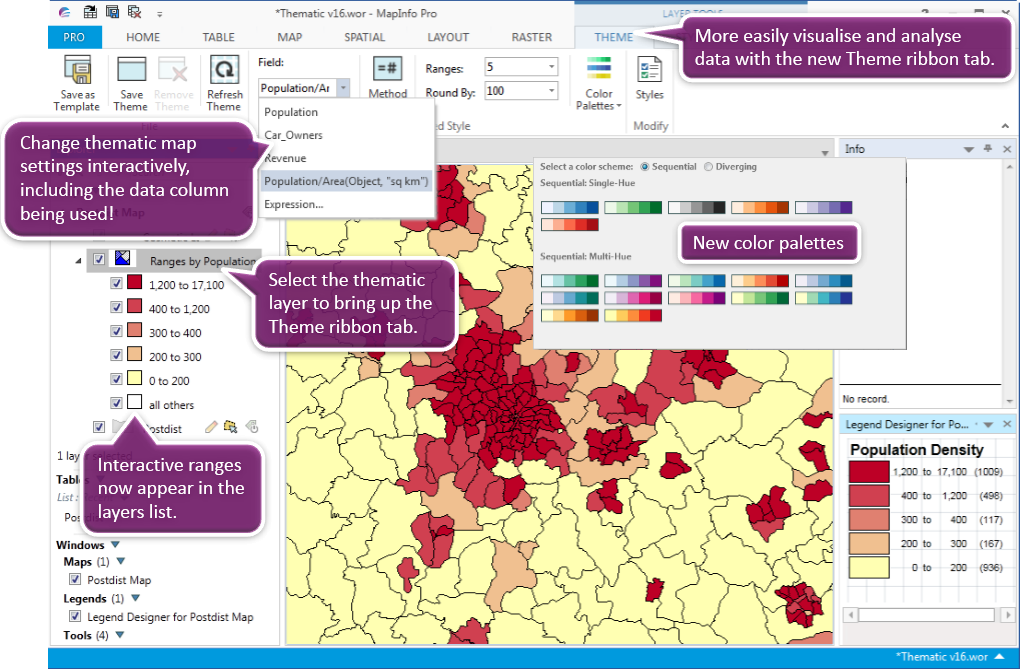The image size is (1020, 670).
Task: Open the Quick Access Toolbar customize arrow
Action: click(x=159, y=13)
